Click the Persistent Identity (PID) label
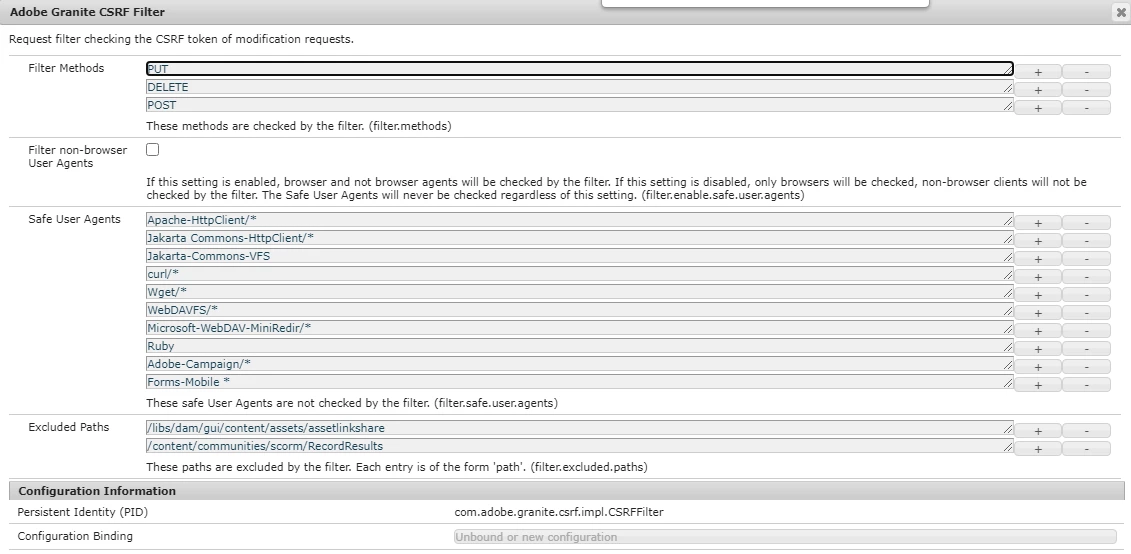Screen dimensions: 1131x554 coord(83,512)
